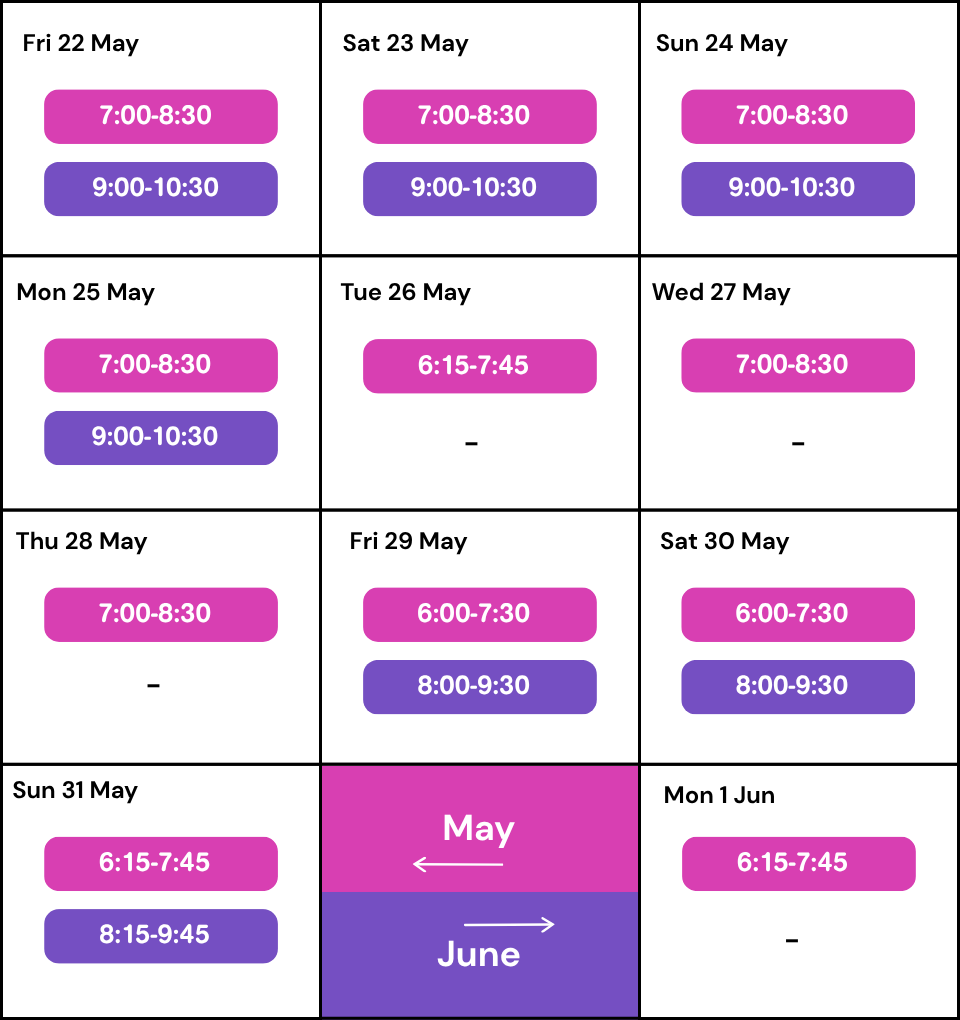
Task: Book Fri 29 May 6:00-7:30 slot
Action: tap(479, 614)
